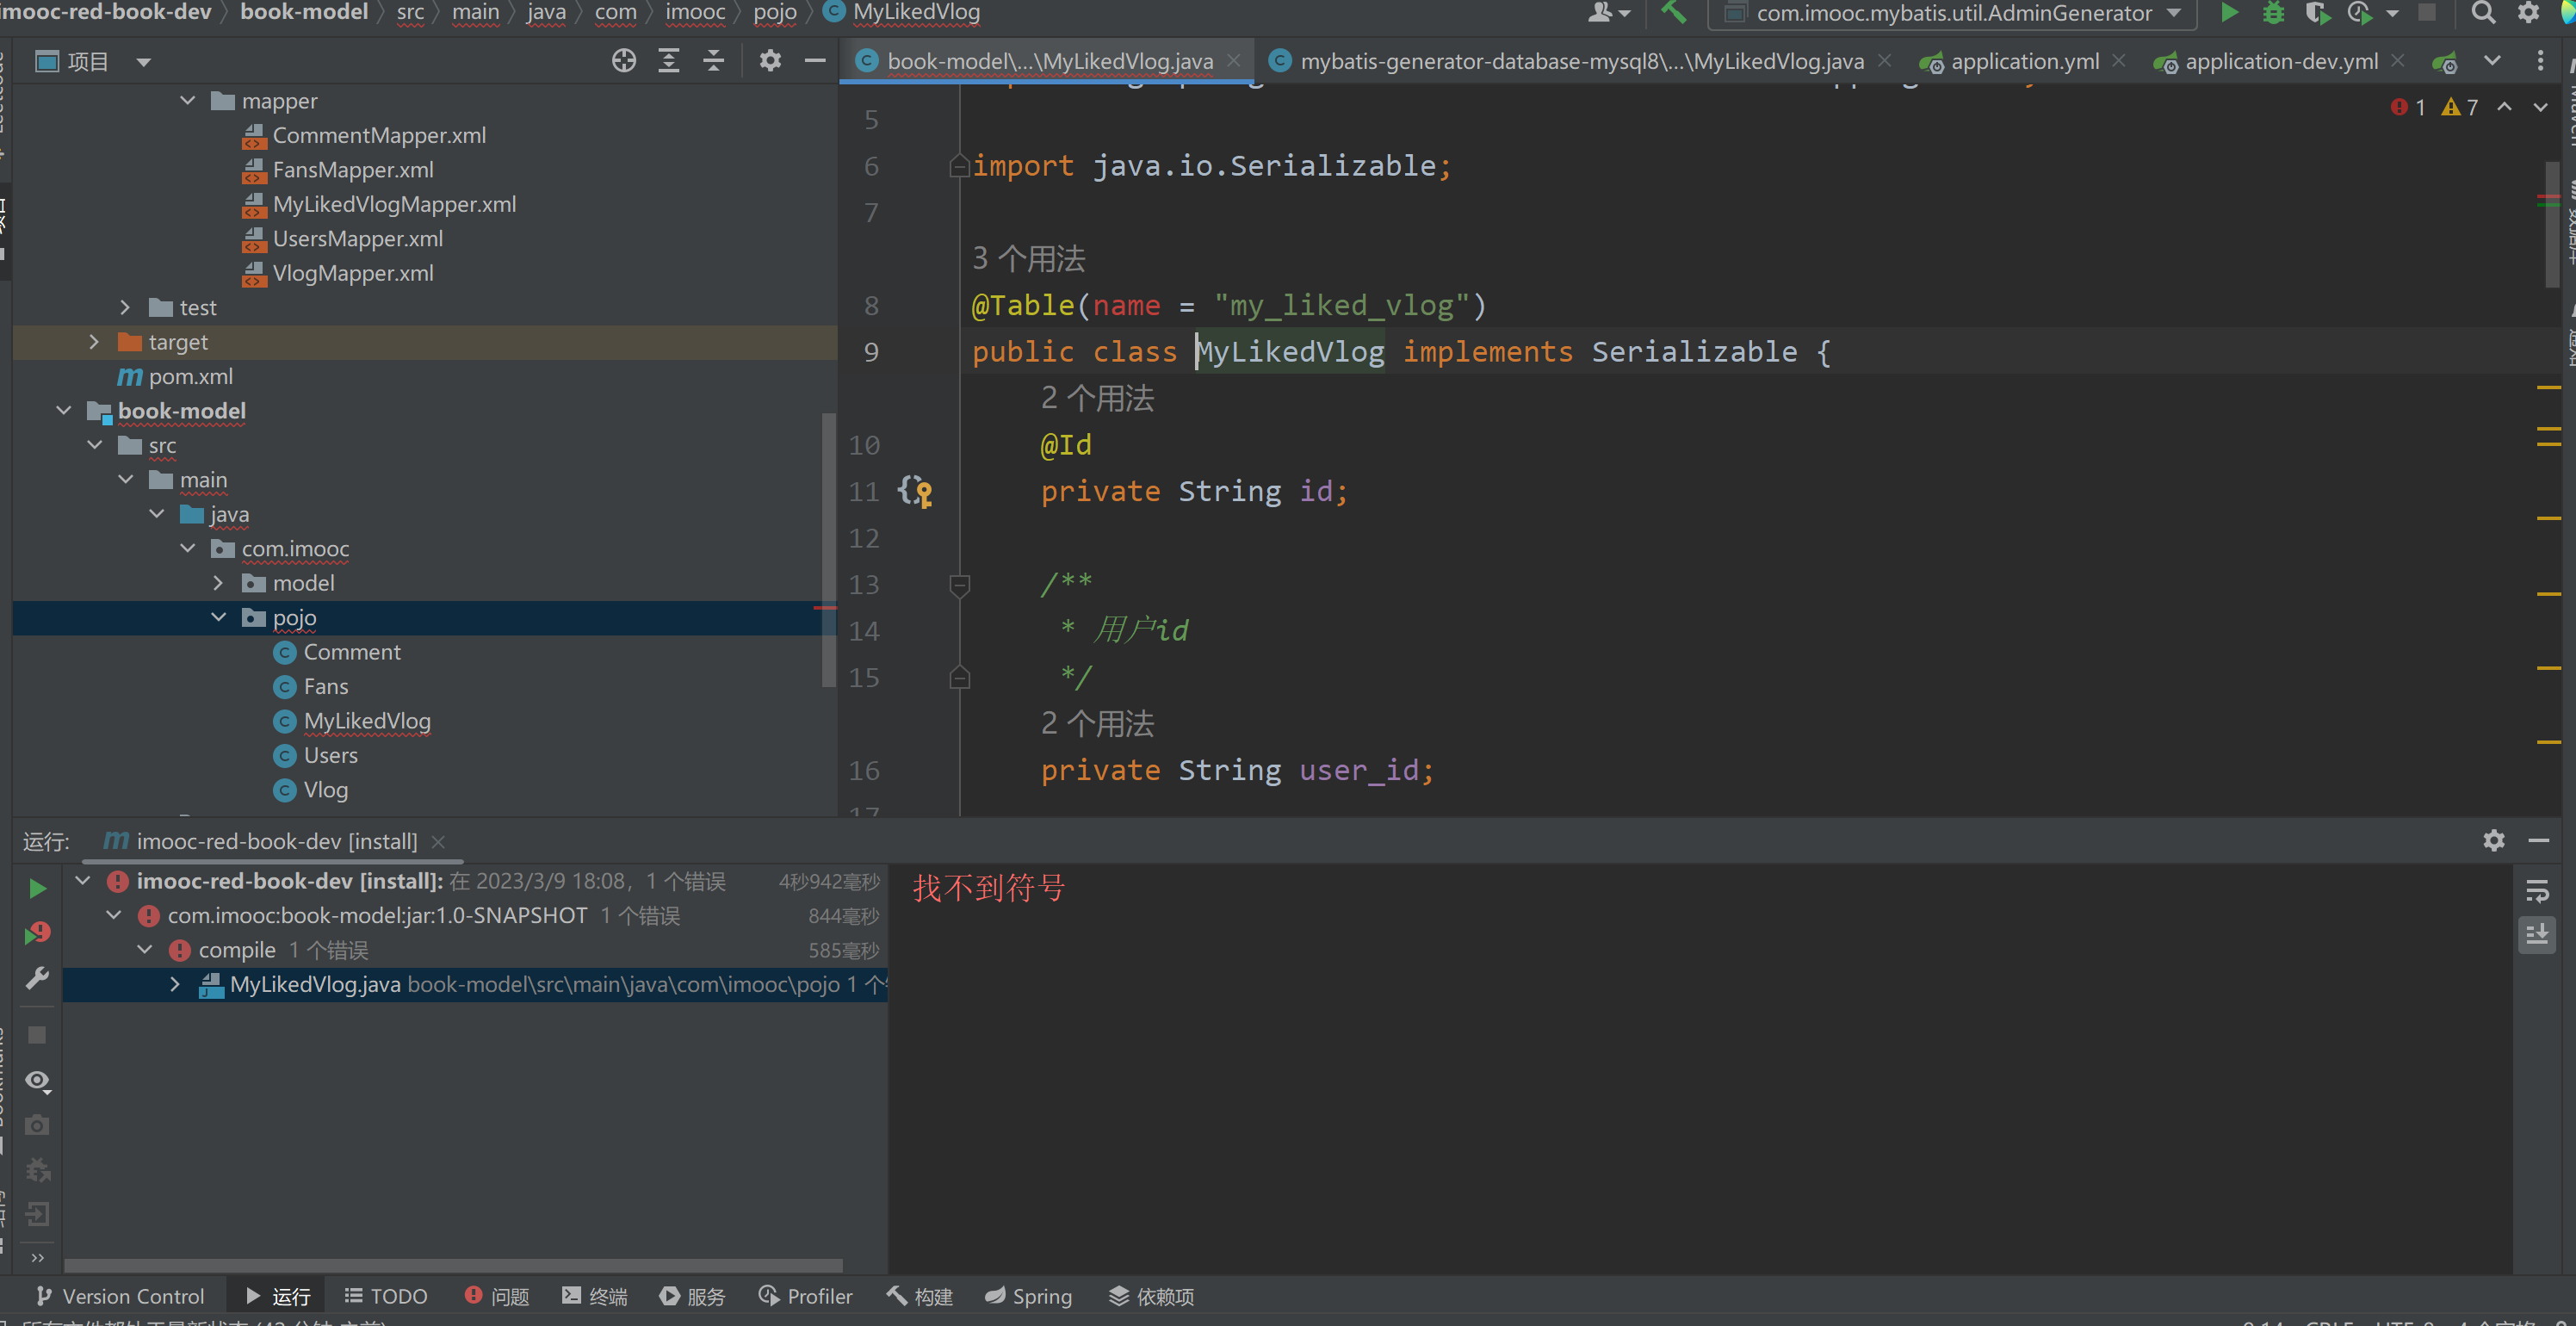Open the search everywhere magnifier
2576x1326 pixels.
click(x=2483, y=13)
